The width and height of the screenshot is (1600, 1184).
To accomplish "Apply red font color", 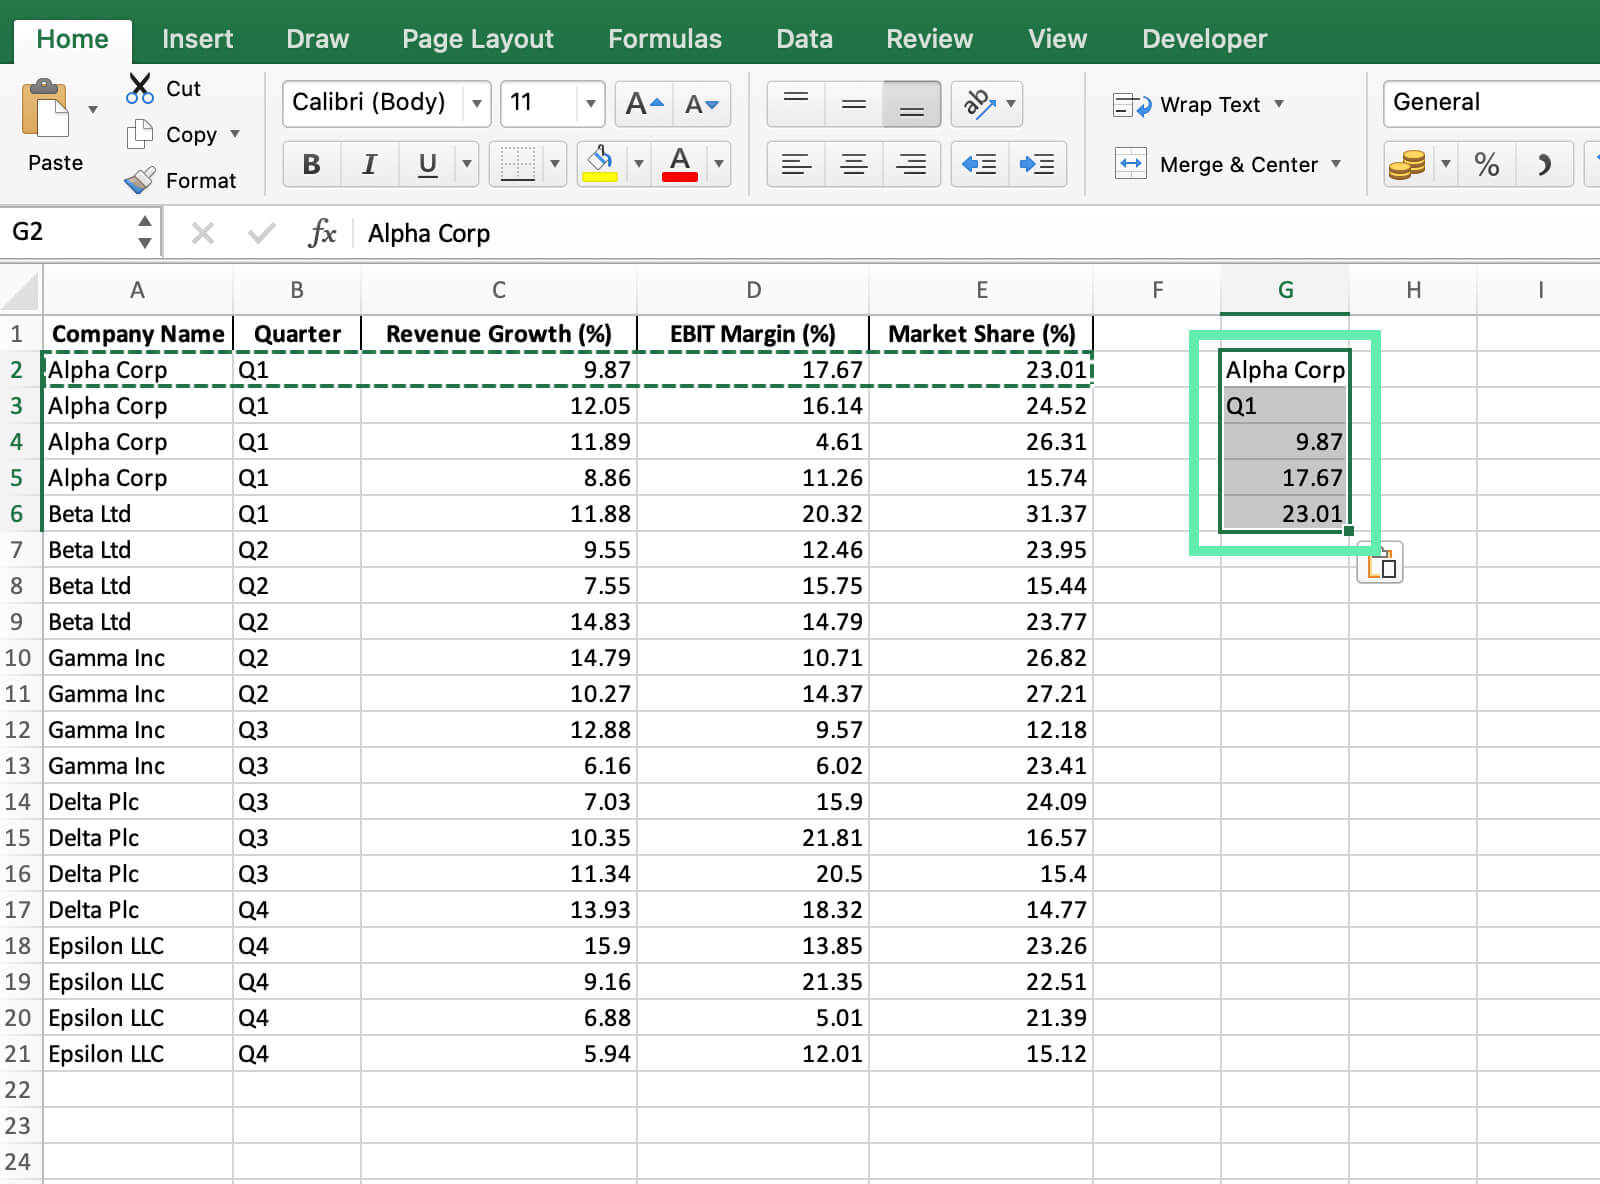I will pyautogui.click(x=680, y=164).
